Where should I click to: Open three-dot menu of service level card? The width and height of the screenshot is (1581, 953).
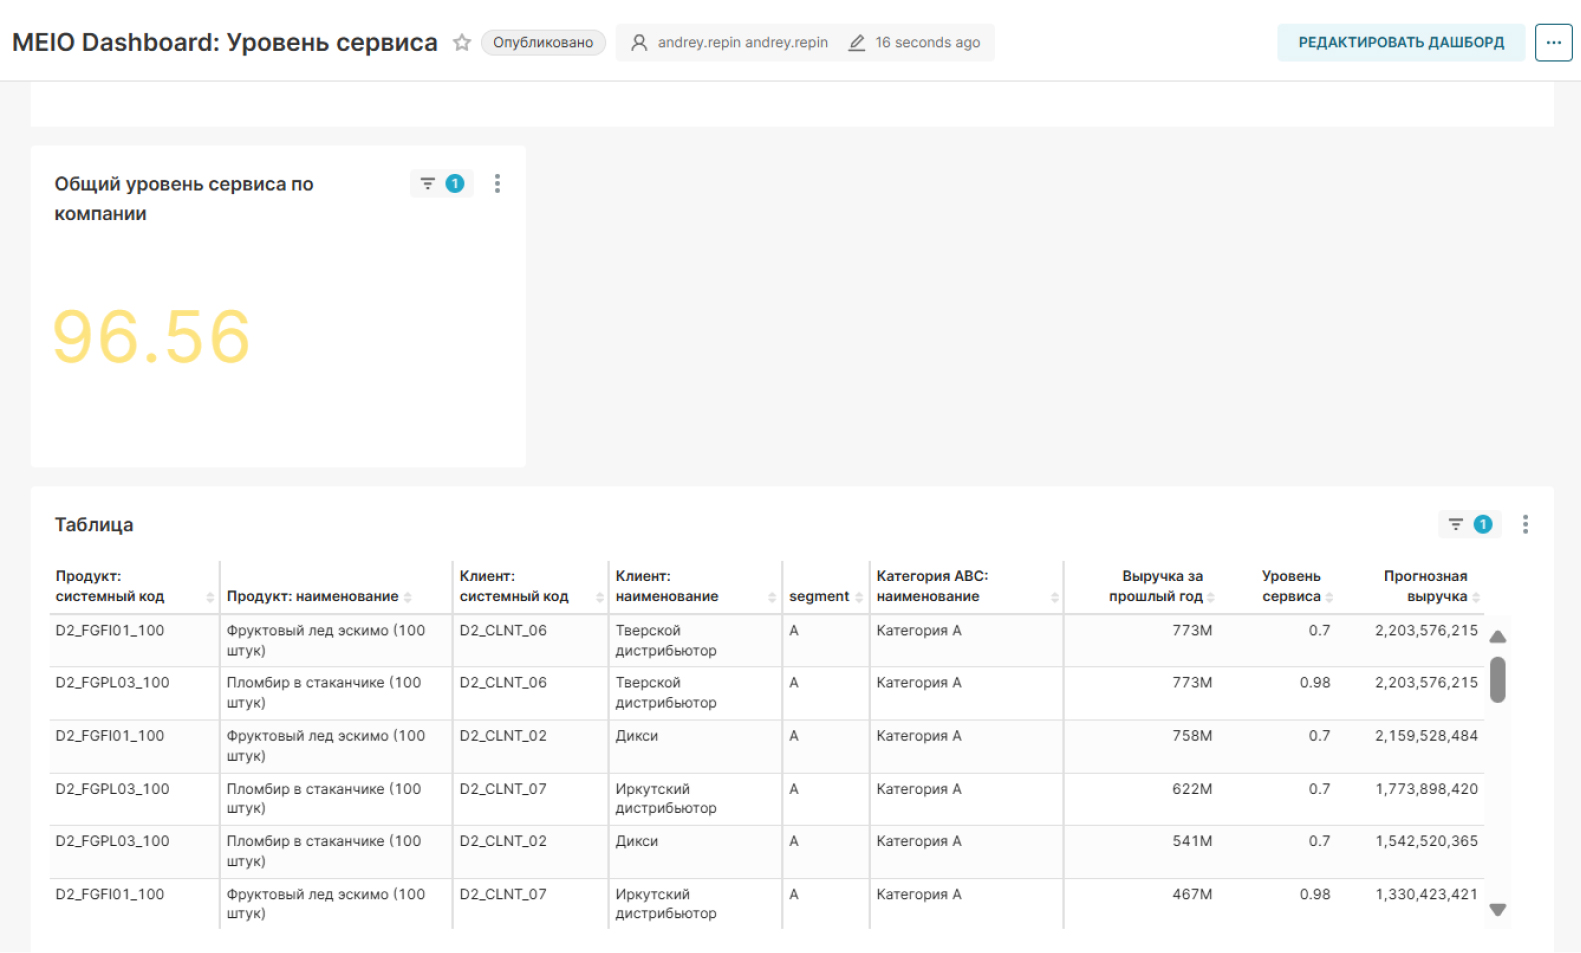coord(497,183)
